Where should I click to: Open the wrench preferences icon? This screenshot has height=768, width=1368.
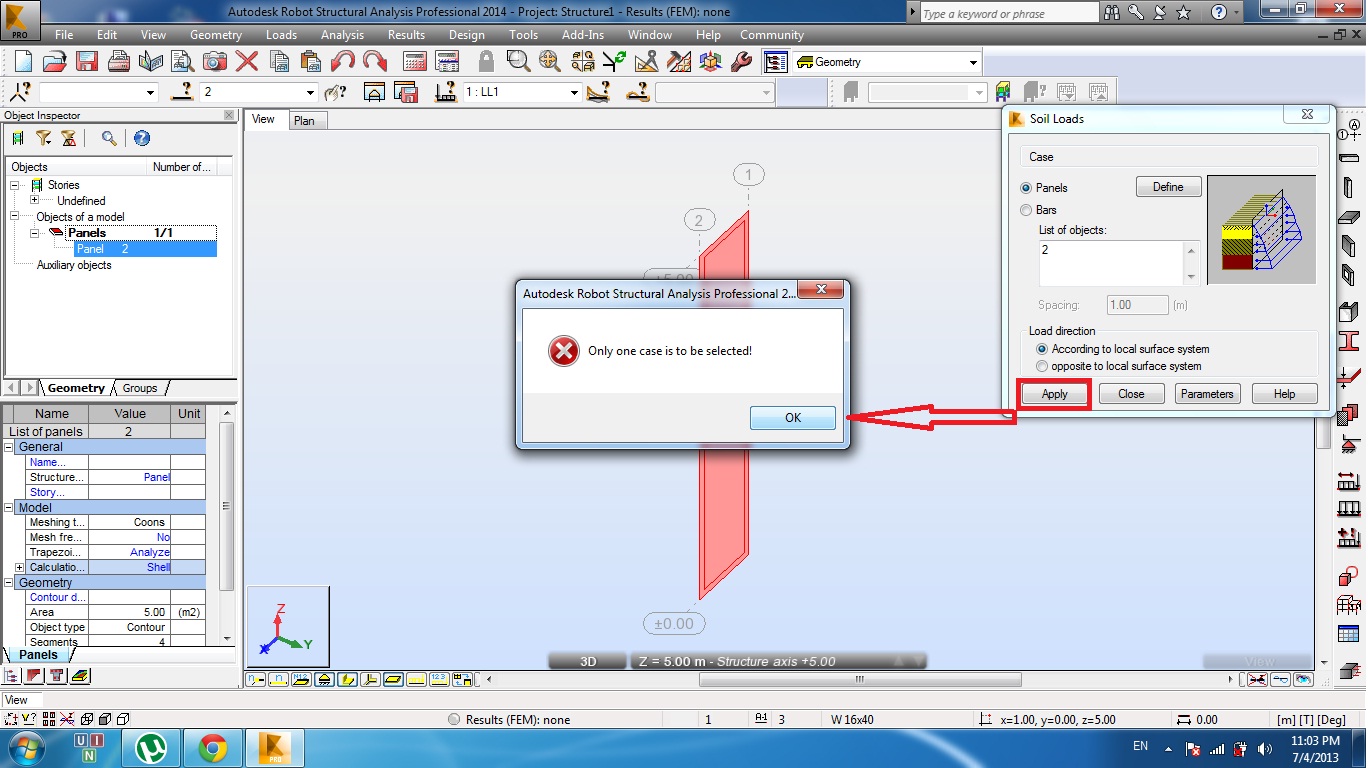[741, 61]
